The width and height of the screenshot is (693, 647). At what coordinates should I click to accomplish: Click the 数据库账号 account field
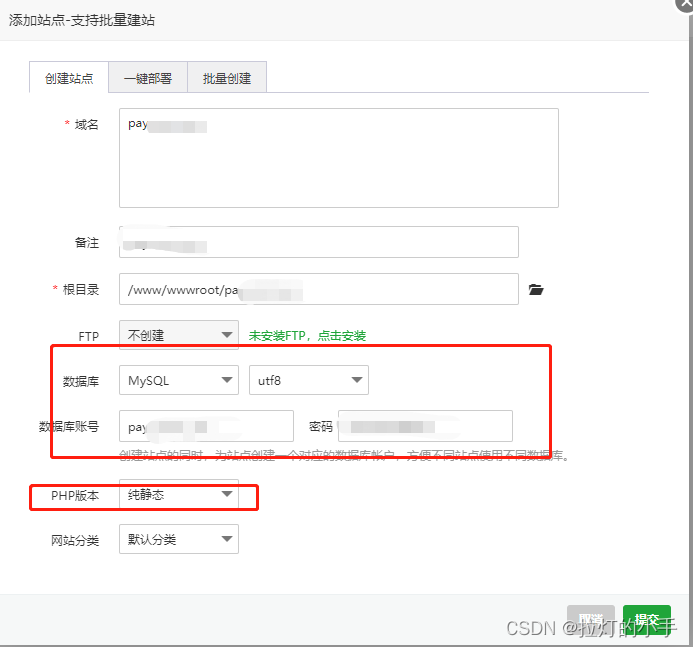click(x=206, y=426)
